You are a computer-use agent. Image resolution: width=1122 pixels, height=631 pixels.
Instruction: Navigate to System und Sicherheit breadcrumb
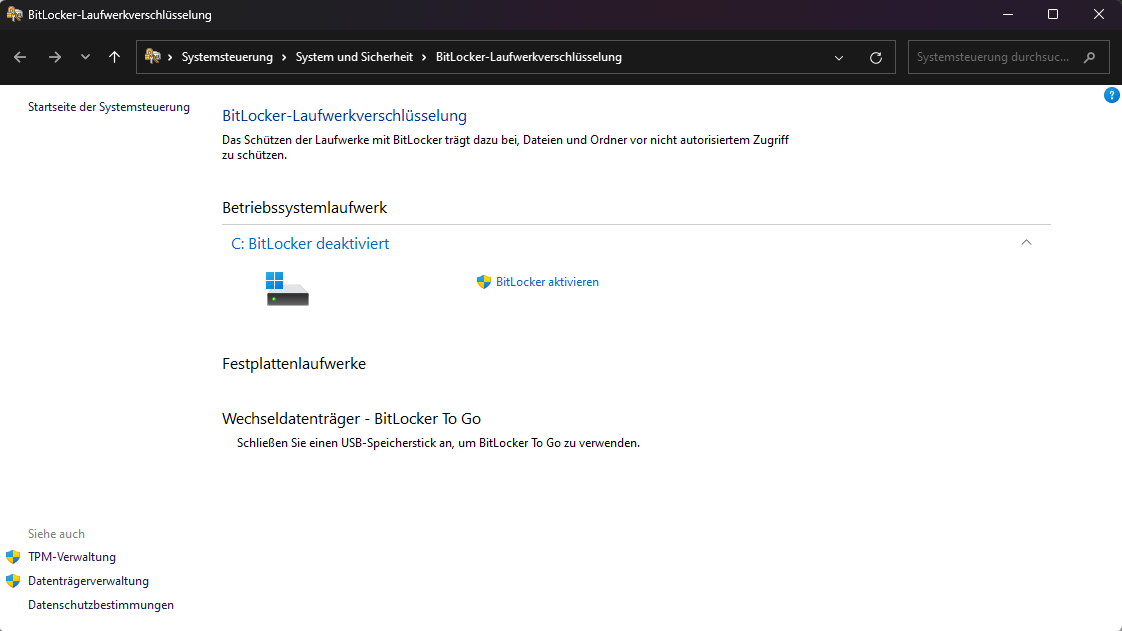(x=354, y=57)
